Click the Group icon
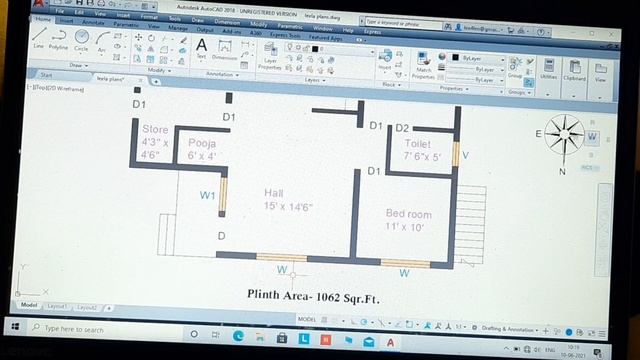 [x=515, y=68]
